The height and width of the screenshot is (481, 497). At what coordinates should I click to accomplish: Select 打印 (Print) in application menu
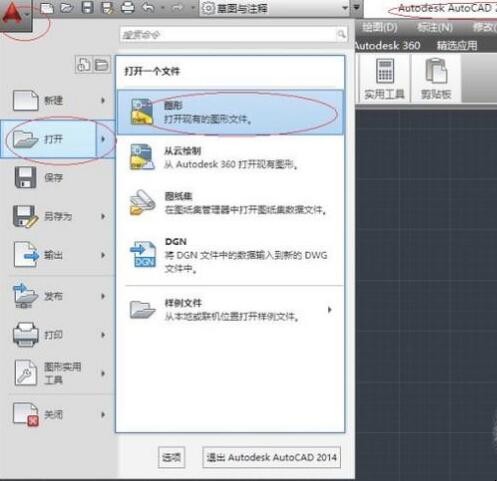[x=57, y=335]
